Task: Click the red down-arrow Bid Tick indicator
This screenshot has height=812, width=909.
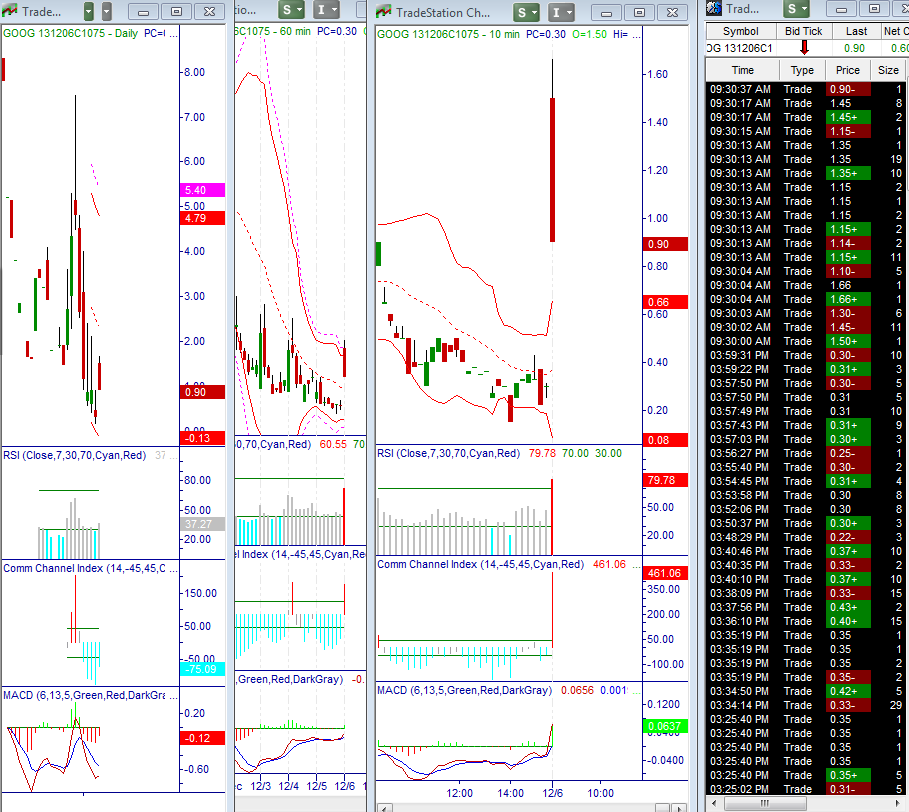Action: [x=804, y=48]
